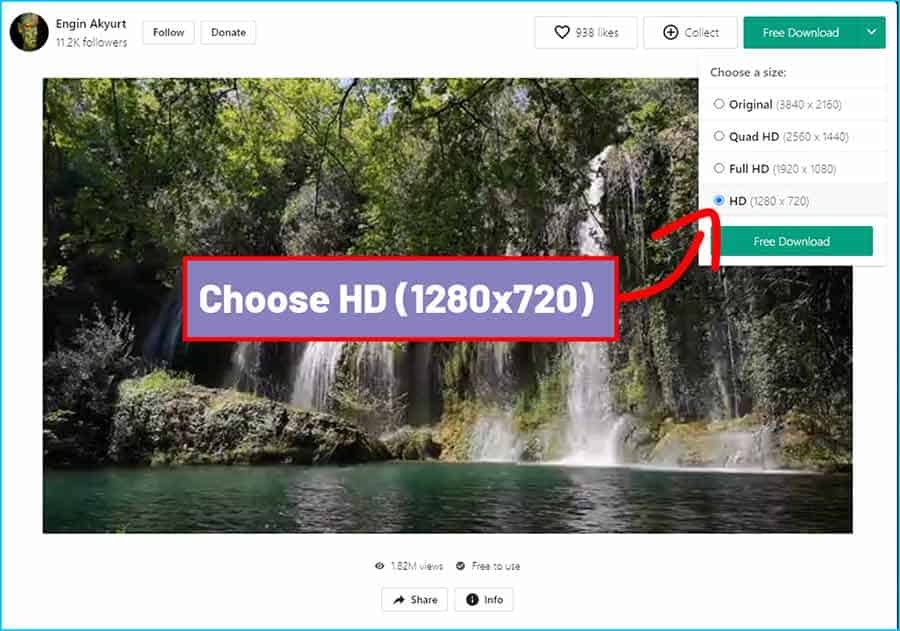Click the 11.2K followers text
Image resolution: width=900 pixels, height=631 pixels.
tap(91, 42)
